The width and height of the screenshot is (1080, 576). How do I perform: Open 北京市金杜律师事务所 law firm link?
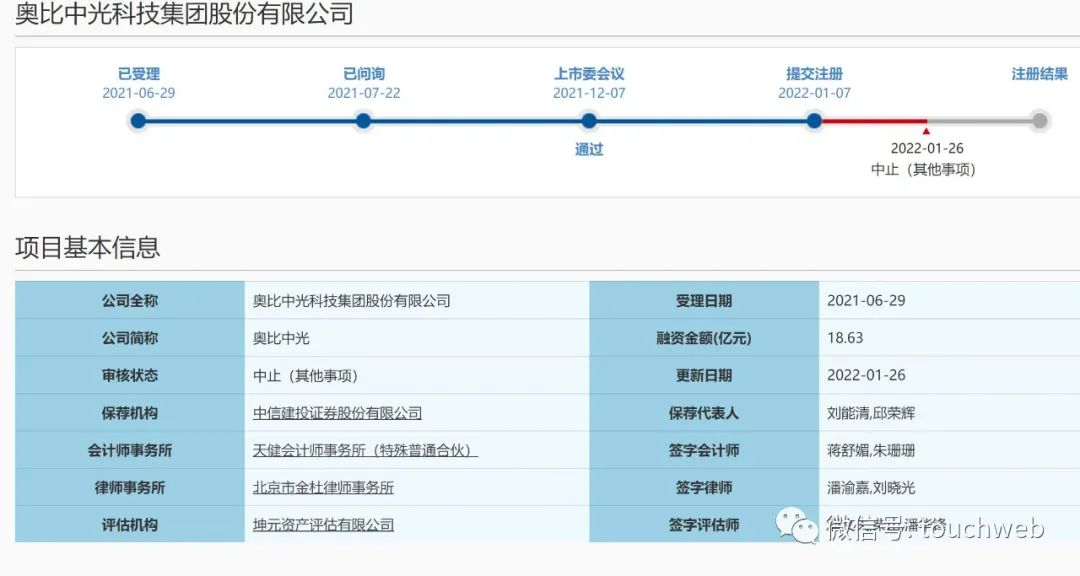point(323,487)
